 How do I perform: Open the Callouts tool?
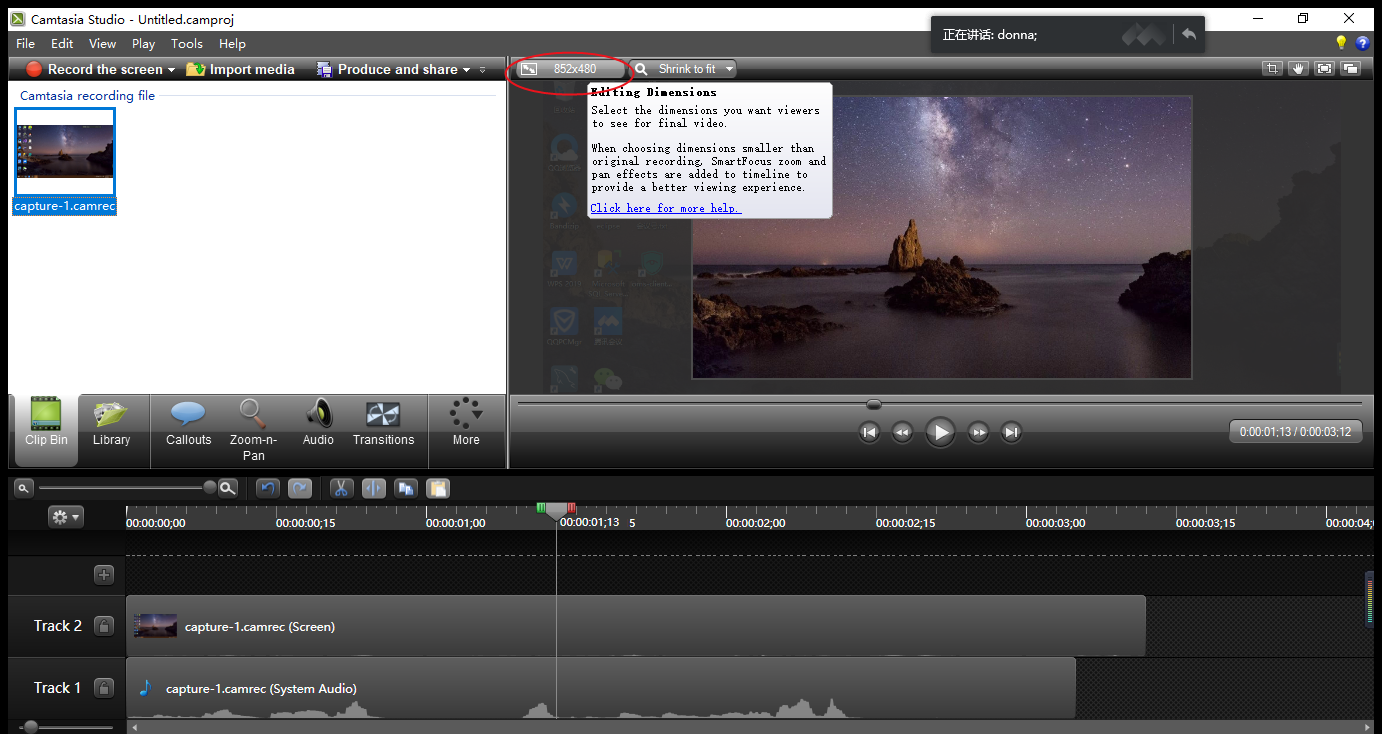(x=188, y=424)
